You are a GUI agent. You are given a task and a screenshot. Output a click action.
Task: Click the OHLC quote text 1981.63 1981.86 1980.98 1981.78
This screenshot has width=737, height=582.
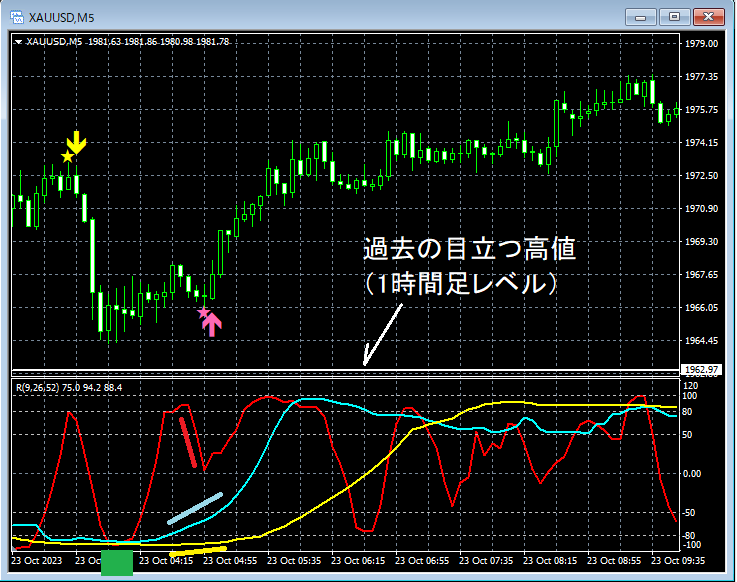pos(158,42)
